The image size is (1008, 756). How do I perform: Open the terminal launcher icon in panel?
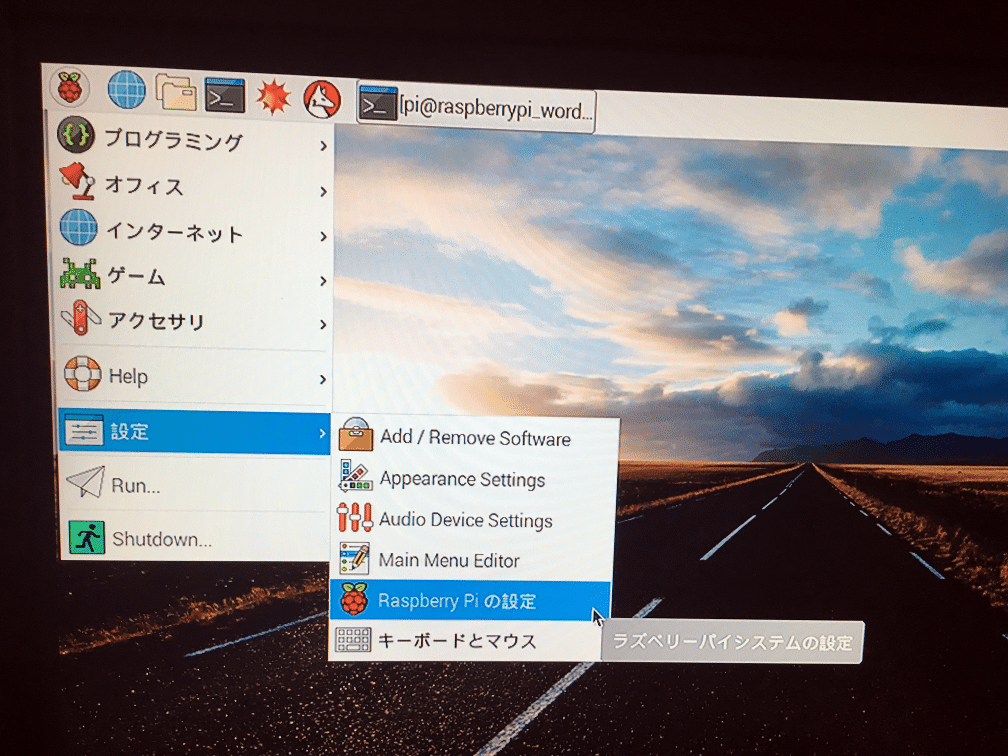tap(224, 95)
